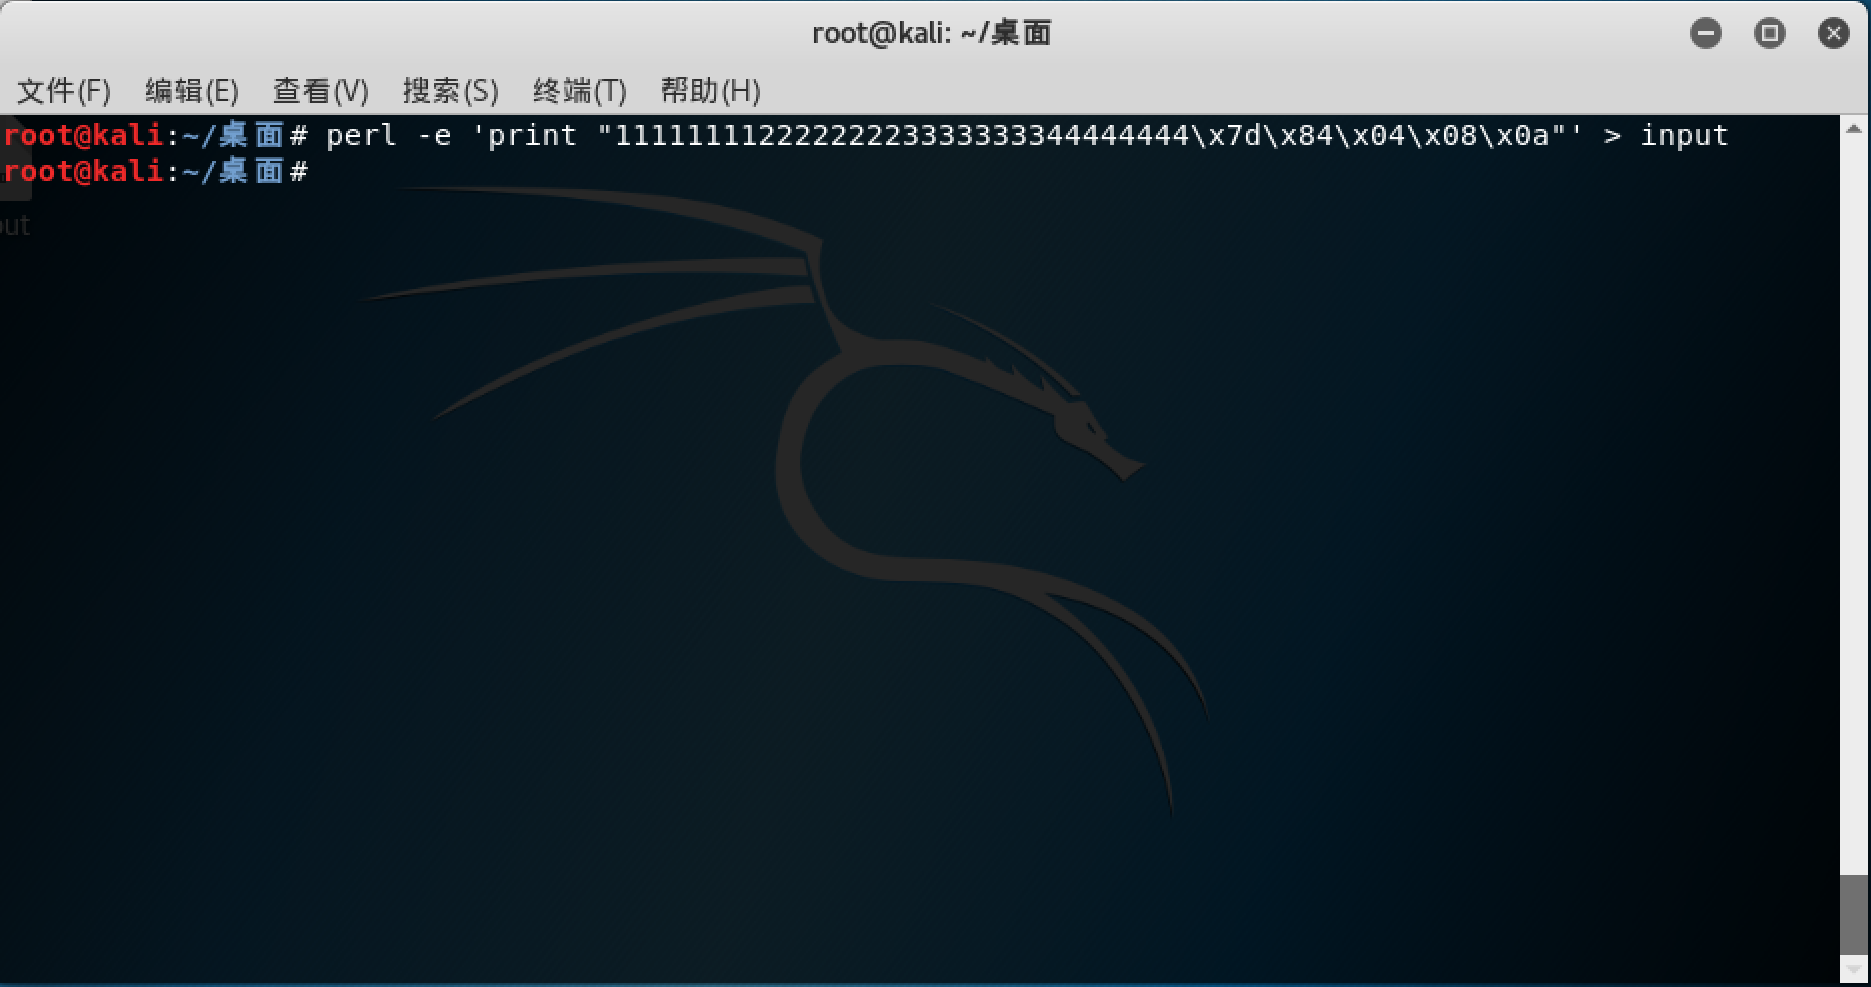Screen dimensions: 1871x987
Task: Click the empty second root@kali prompt
Action: (x=155, y=172)
